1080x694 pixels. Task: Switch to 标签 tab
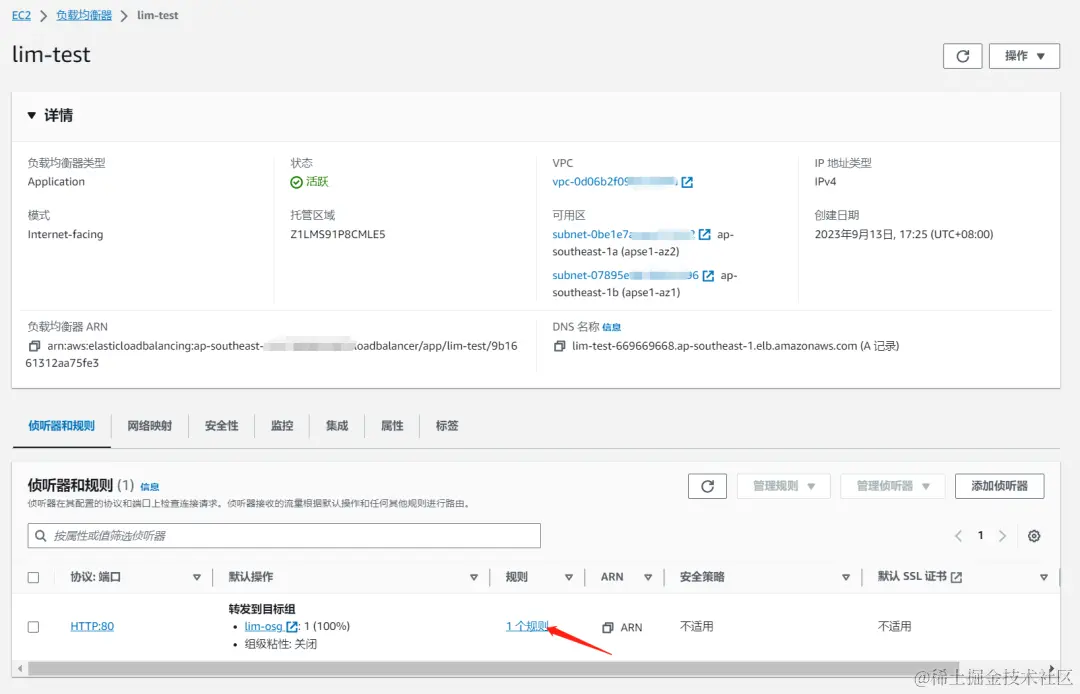point(447,426)
